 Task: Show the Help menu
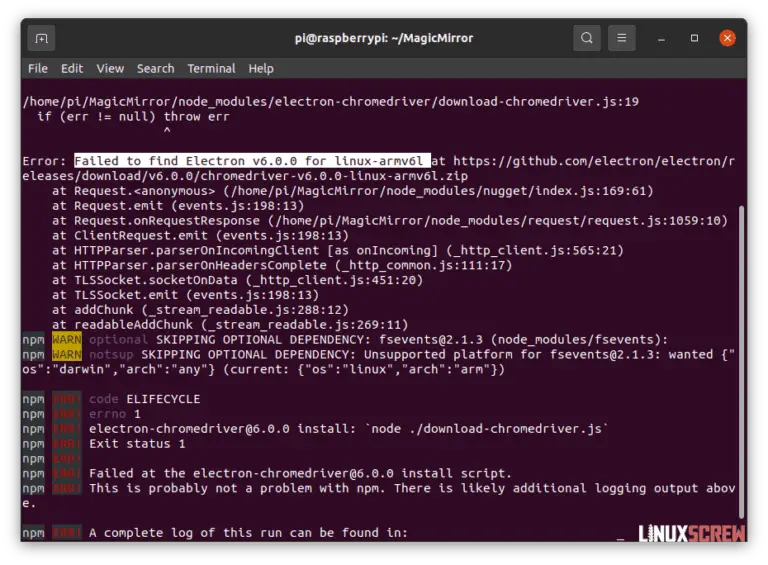tap(261, 68)
